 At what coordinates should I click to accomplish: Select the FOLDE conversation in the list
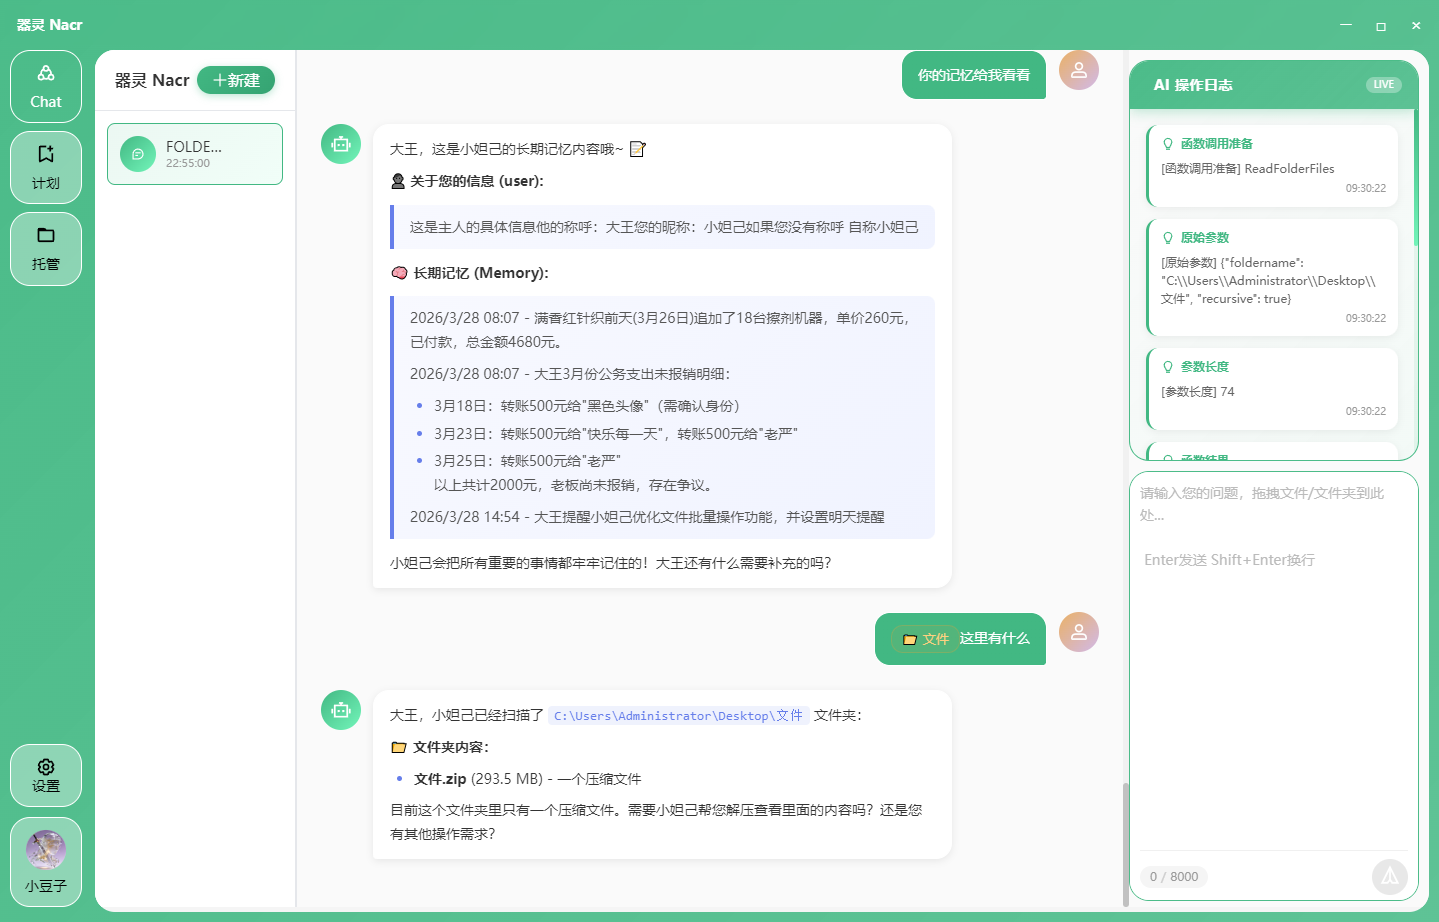(x=194, y=154)
